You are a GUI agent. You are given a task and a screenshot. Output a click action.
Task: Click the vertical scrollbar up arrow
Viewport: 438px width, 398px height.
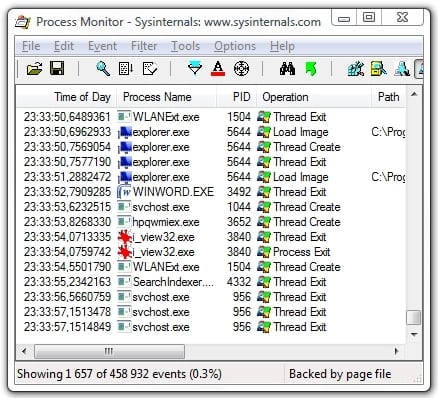(414, 94)
